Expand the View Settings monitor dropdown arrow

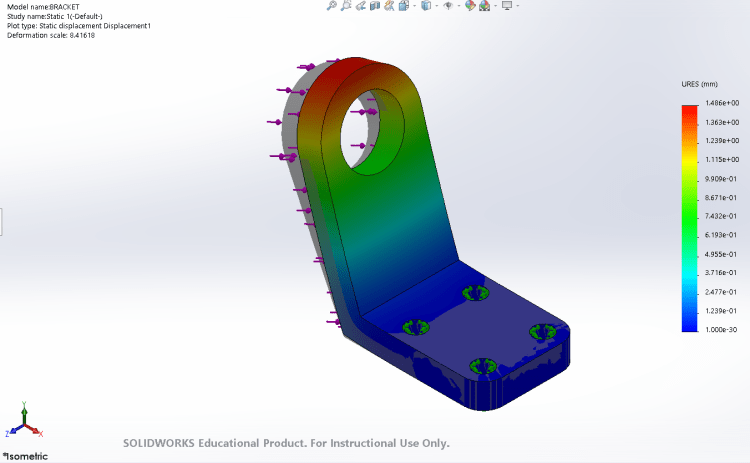[x=517, y=6]
